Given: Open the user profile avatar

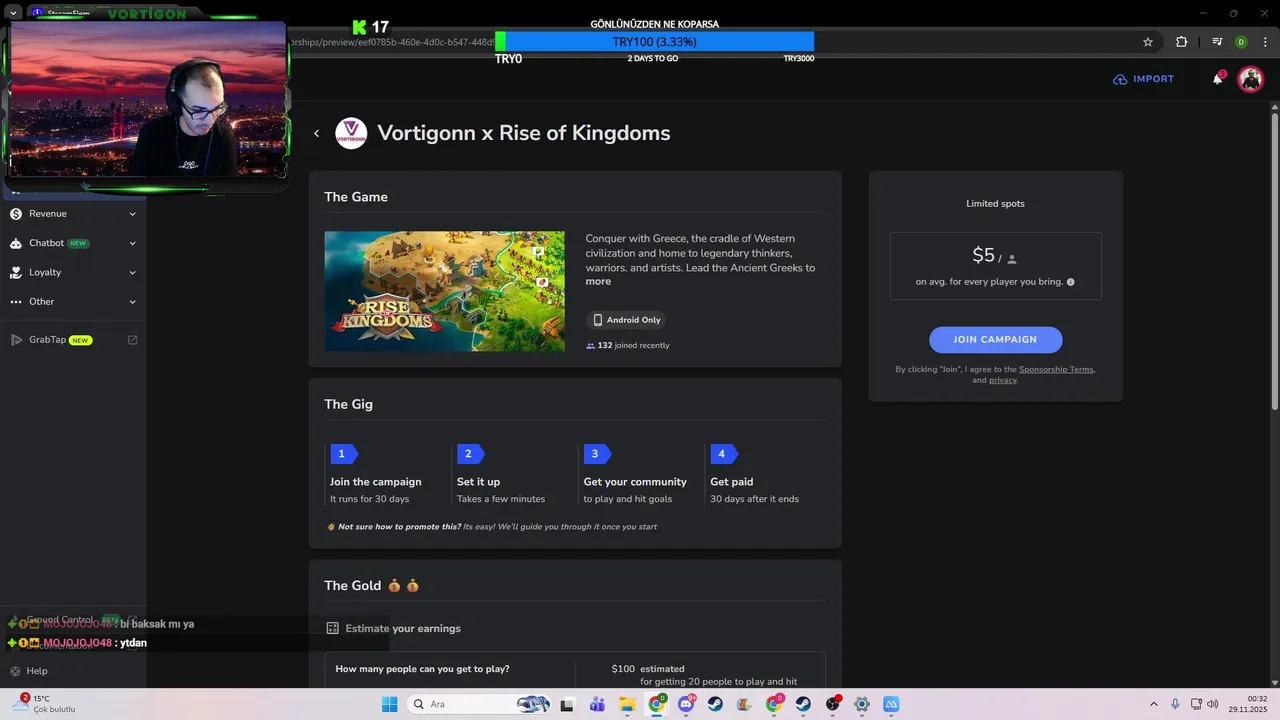Looking at the screenshot, I should 1250,79.
